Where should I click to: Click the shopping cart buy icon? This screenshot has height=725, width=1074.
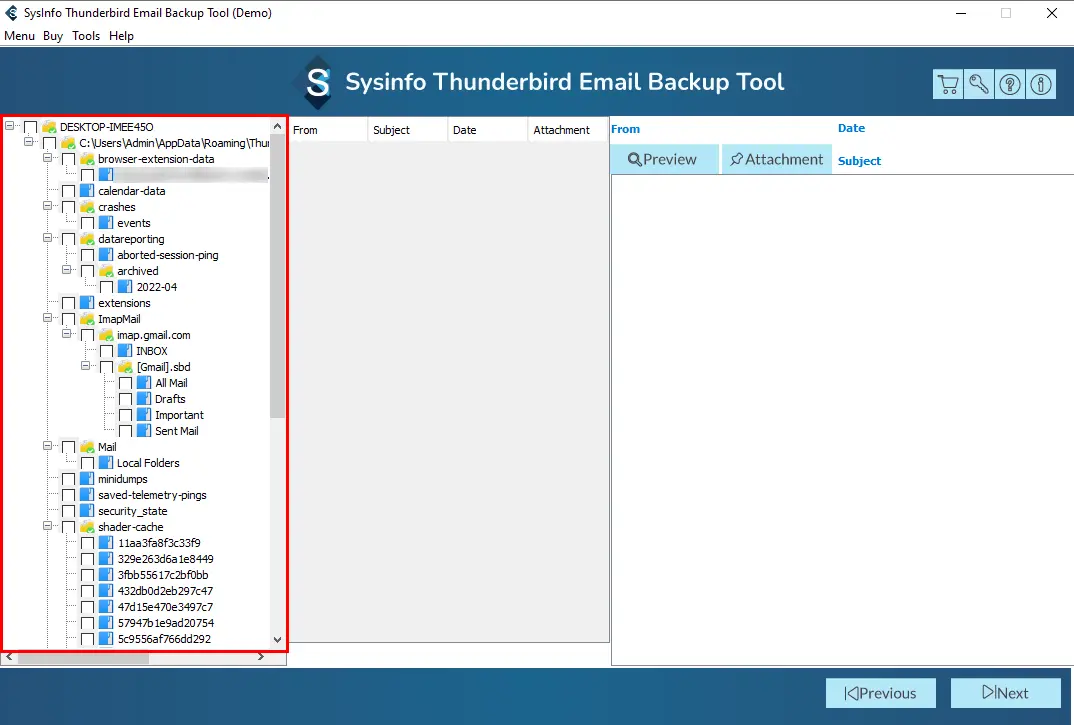[x=948, y=85]
